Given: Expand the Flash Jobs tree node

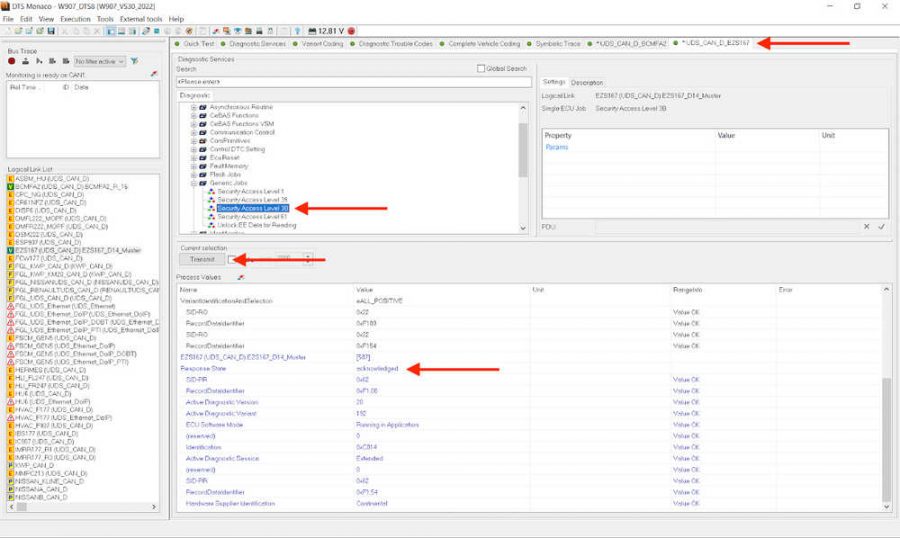Looking at the screenshot, I should pos(193,174).
